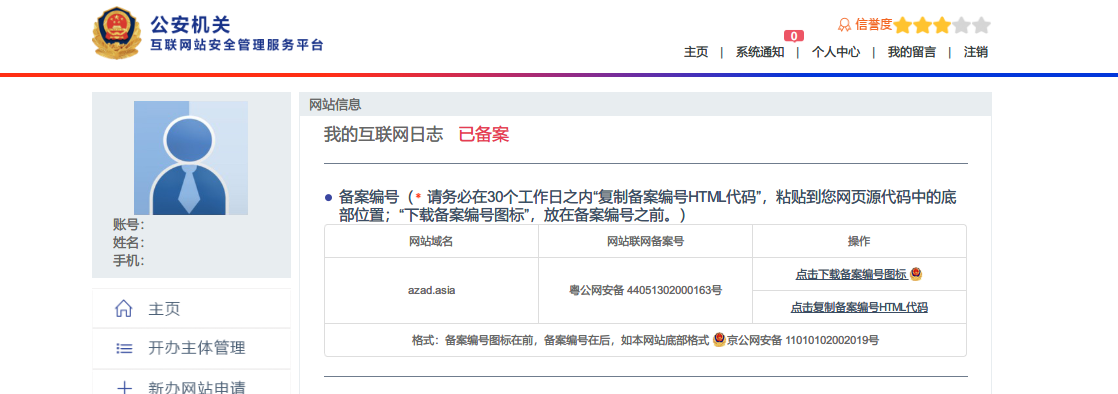Screen dimensions: 1118x394
Task: Open 我的留言 in the top navigation
Action: 911,52
